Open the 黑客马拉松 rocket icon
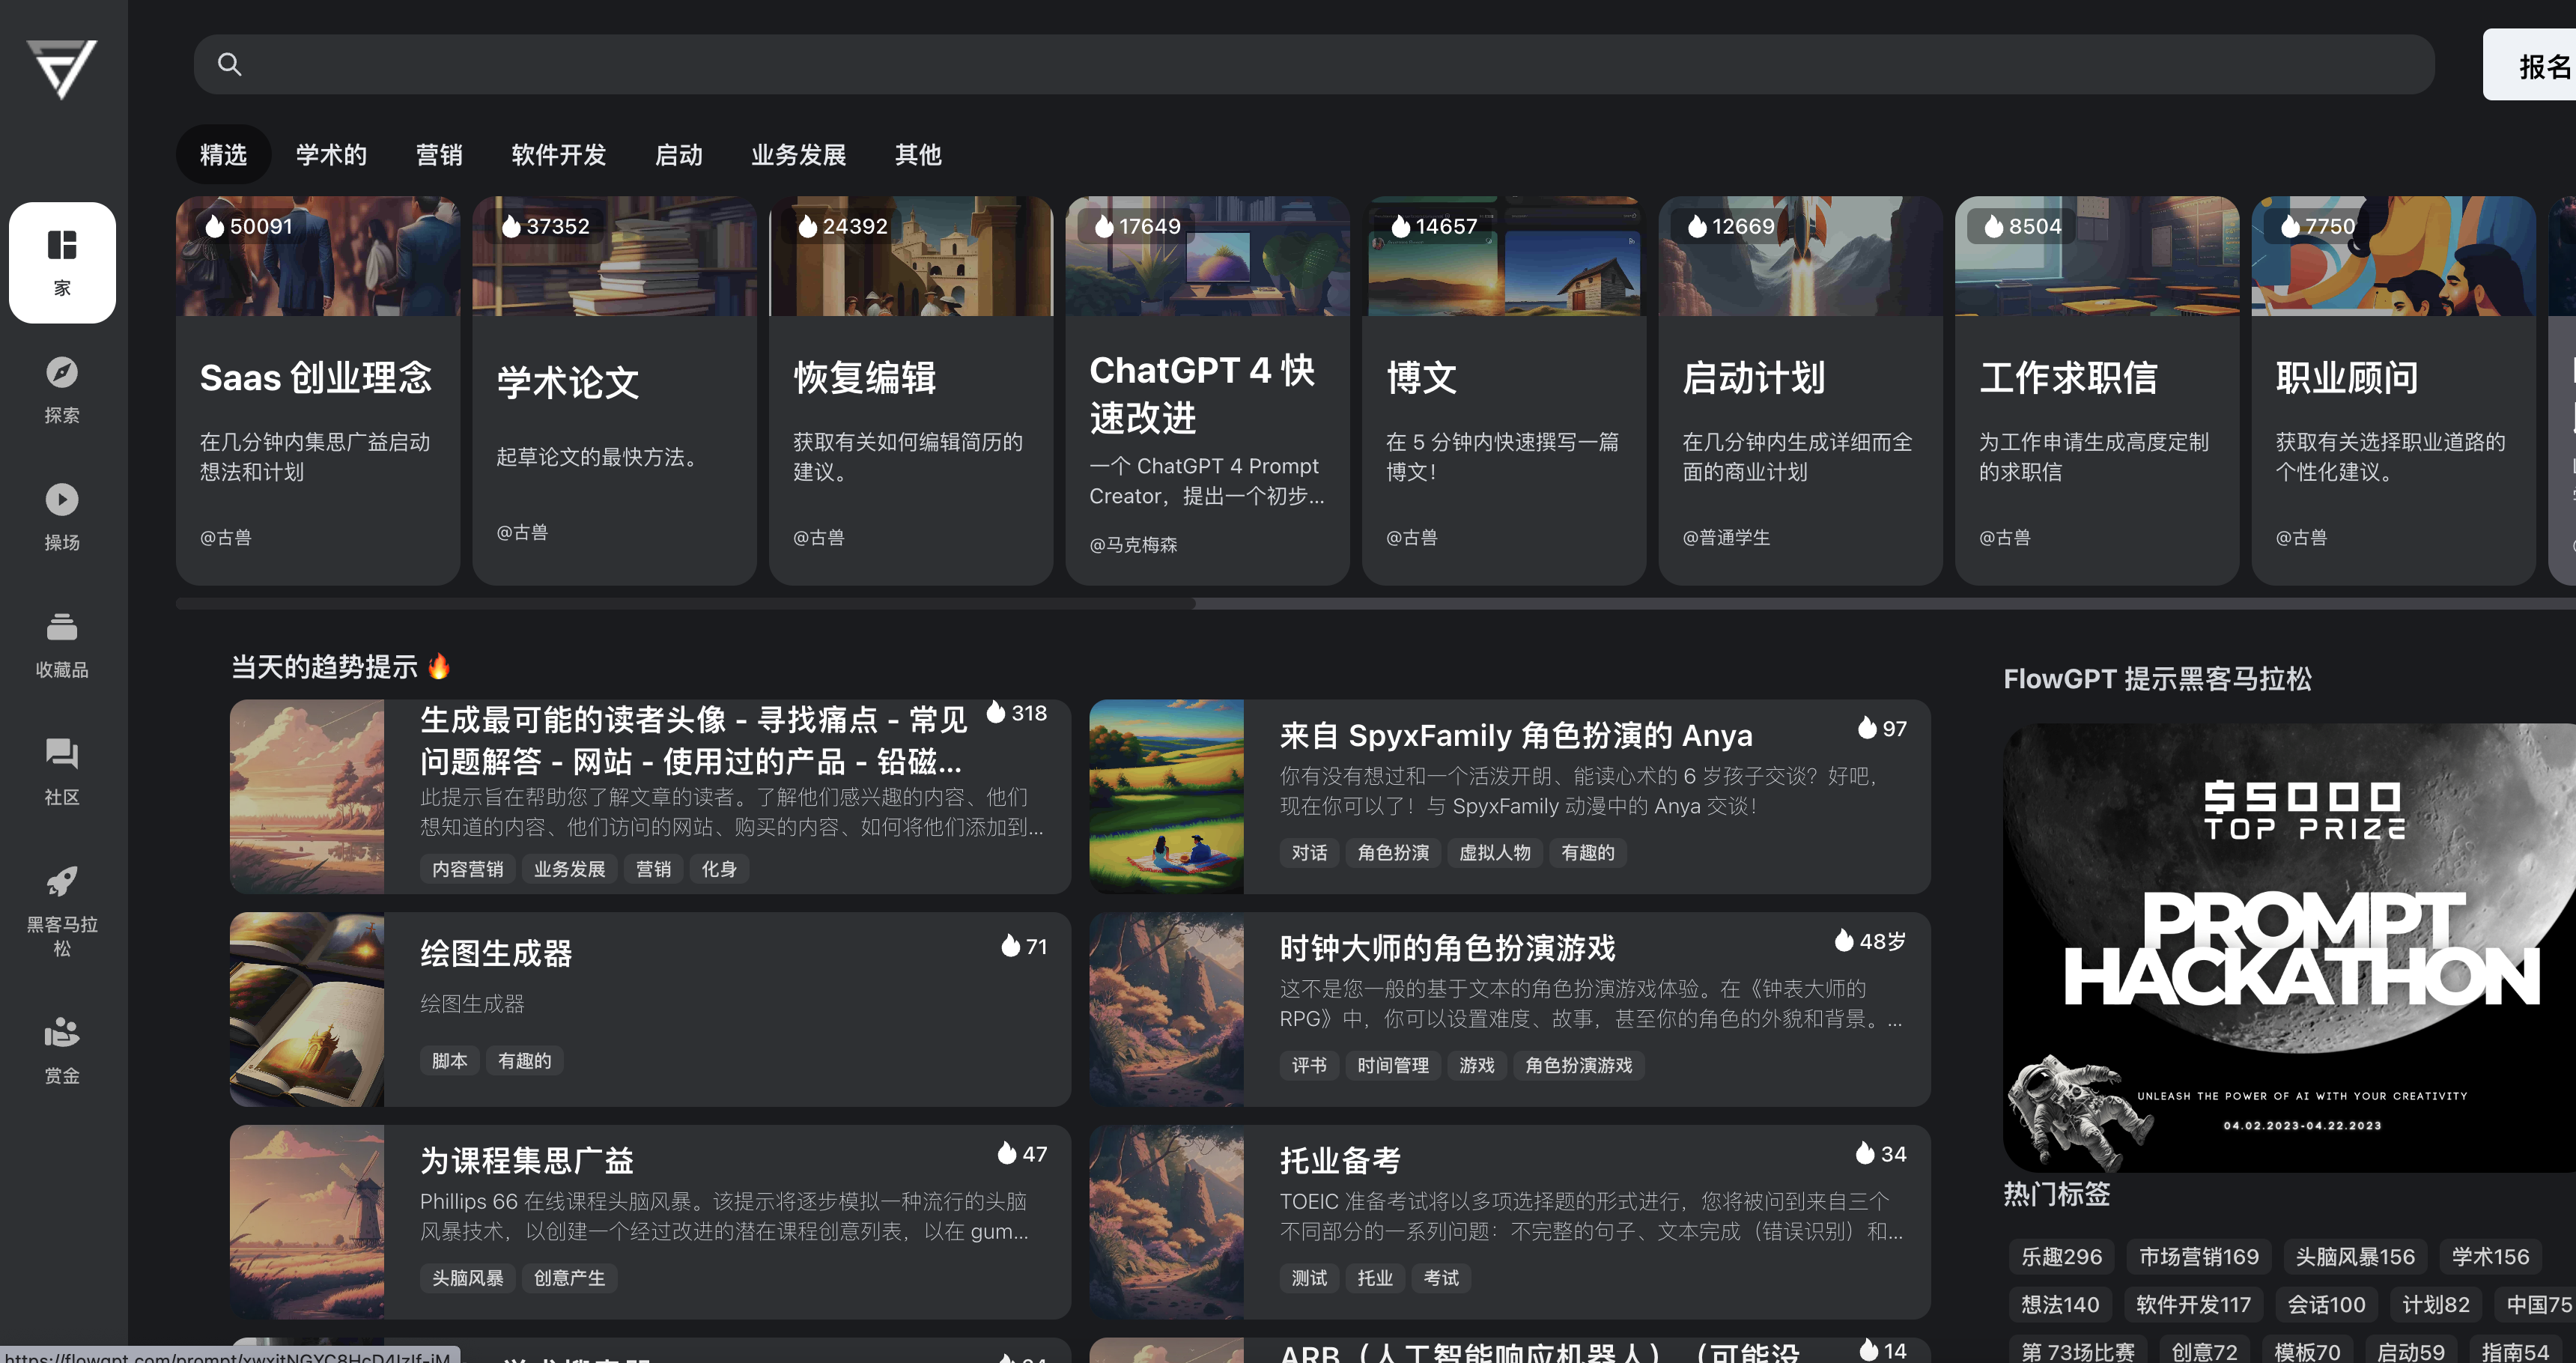 click(62, 882)
